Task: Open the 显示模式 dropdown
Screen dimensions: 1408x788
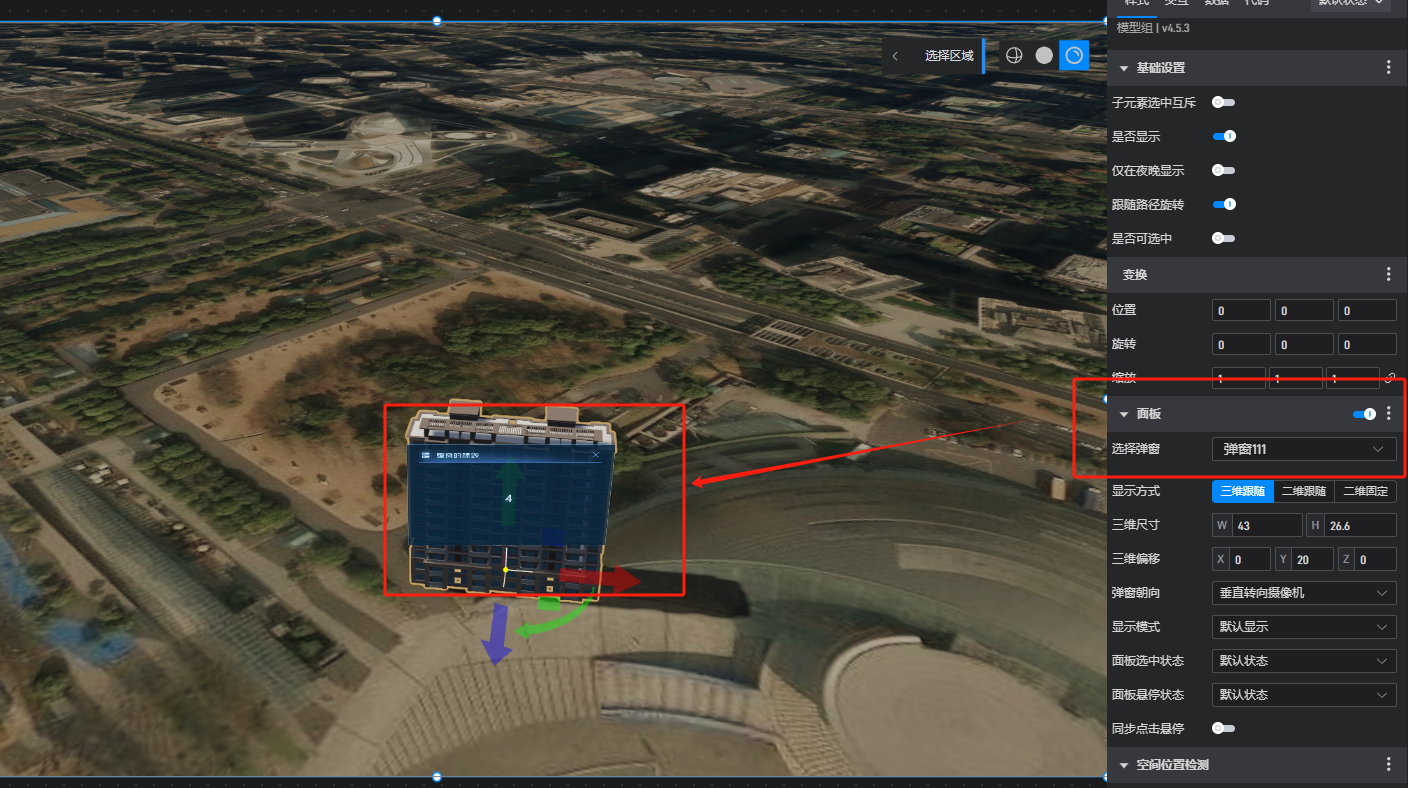Action: click(x=1304, y=627)
